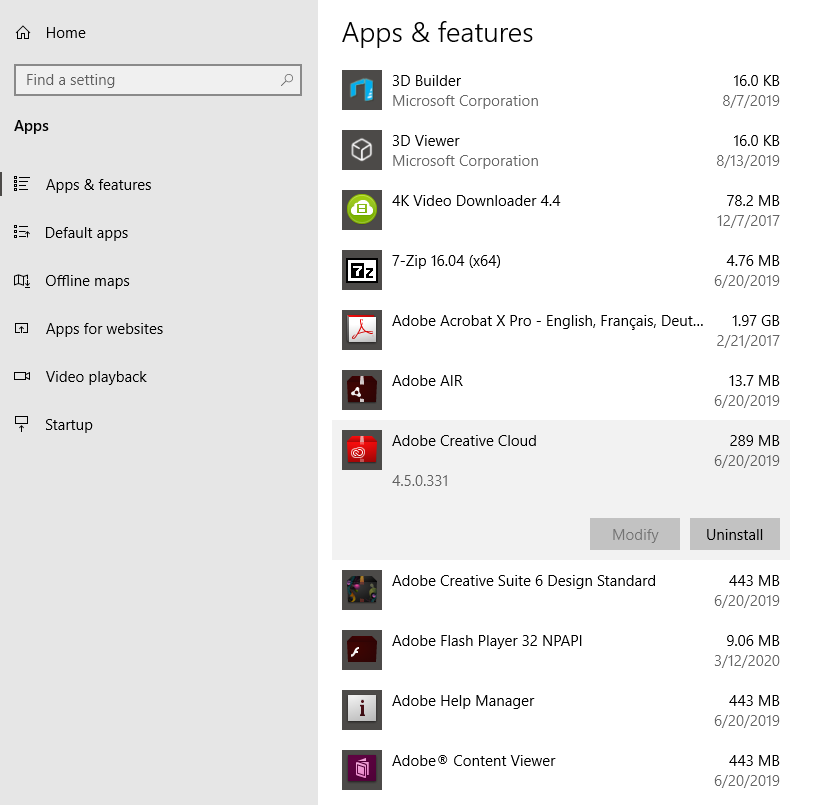Click Microsoft Corporation under 3D Viewer

[x=465, y=161]
